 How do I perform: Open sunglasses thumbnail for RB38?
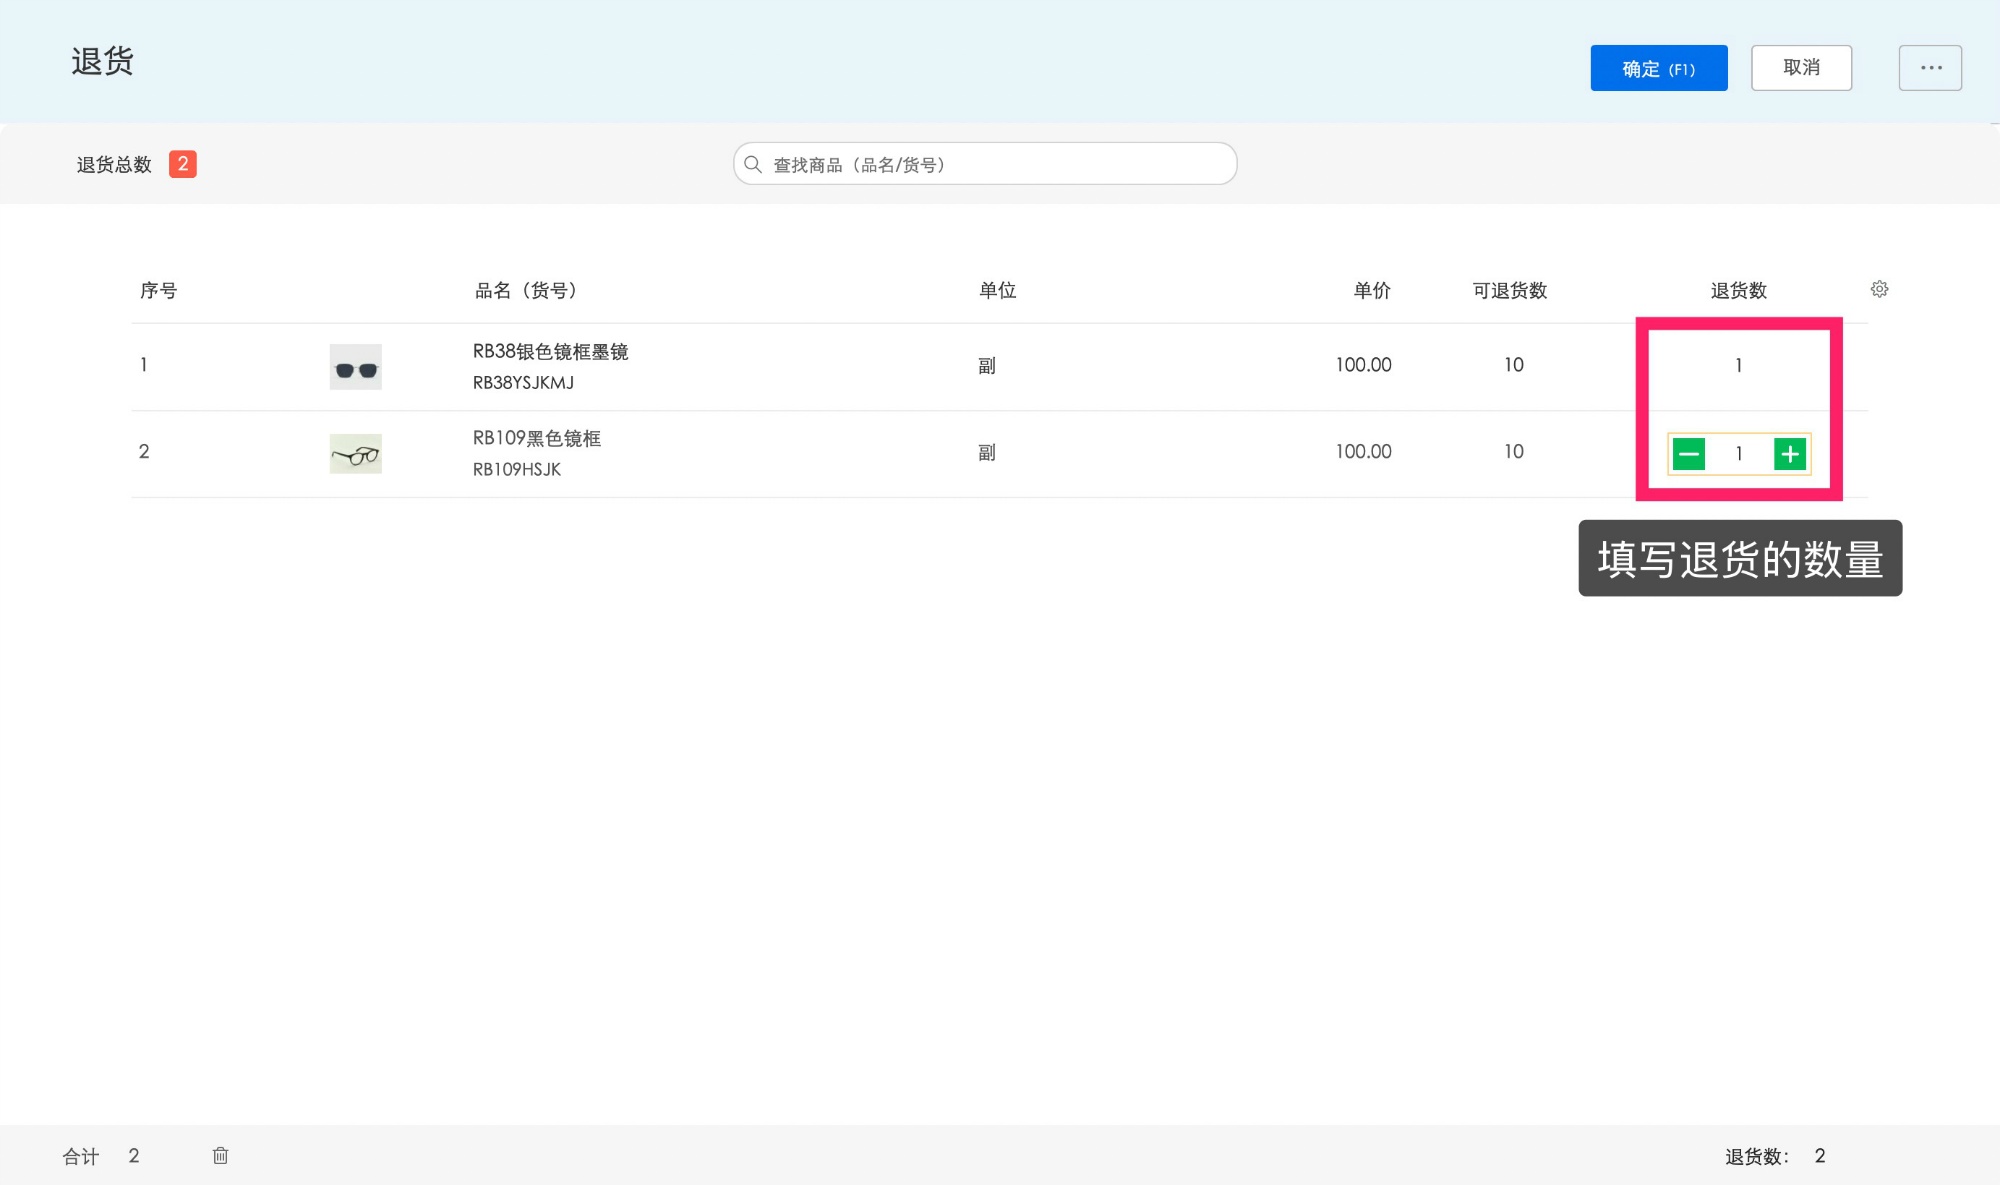tap(356, 367)
